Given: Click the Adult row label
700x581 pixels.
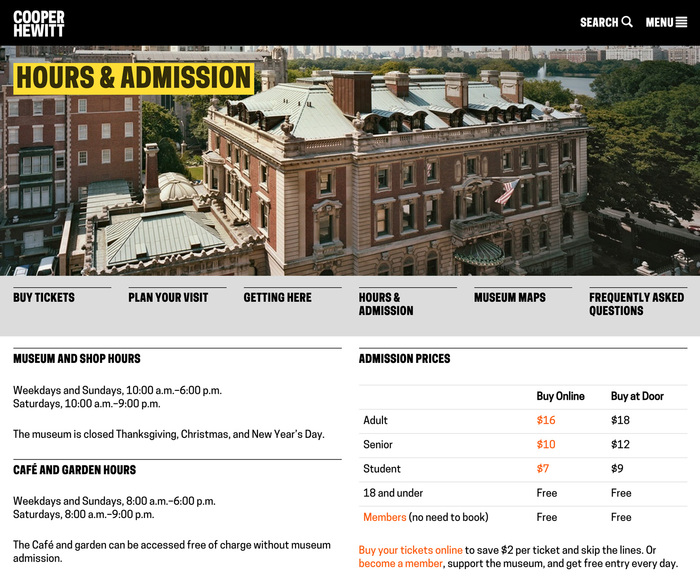Looking at the screenshot, I should (x=375, y=420).
